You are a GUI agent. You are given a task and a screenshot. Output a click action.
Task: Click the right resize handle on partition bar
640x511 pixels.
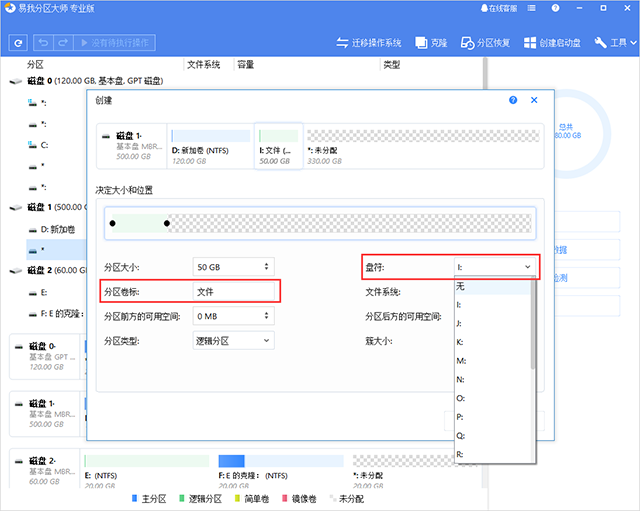[167, 223]
